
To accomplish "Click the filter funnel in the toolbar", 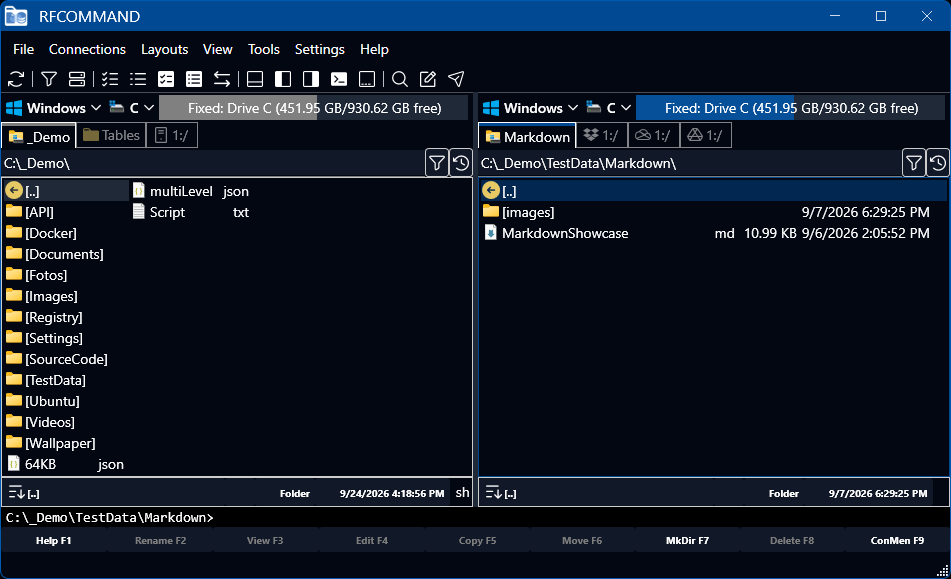I will (x=49, y=79).
